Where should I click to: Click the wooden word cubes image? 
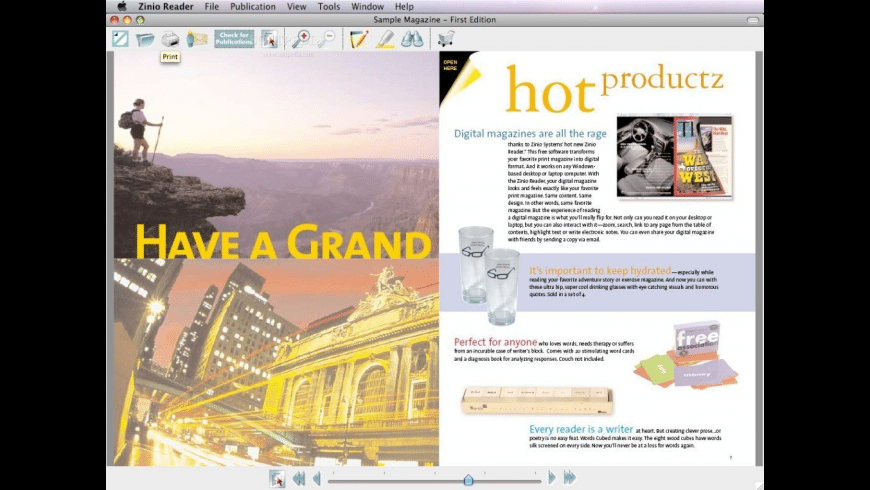point(537,401)
